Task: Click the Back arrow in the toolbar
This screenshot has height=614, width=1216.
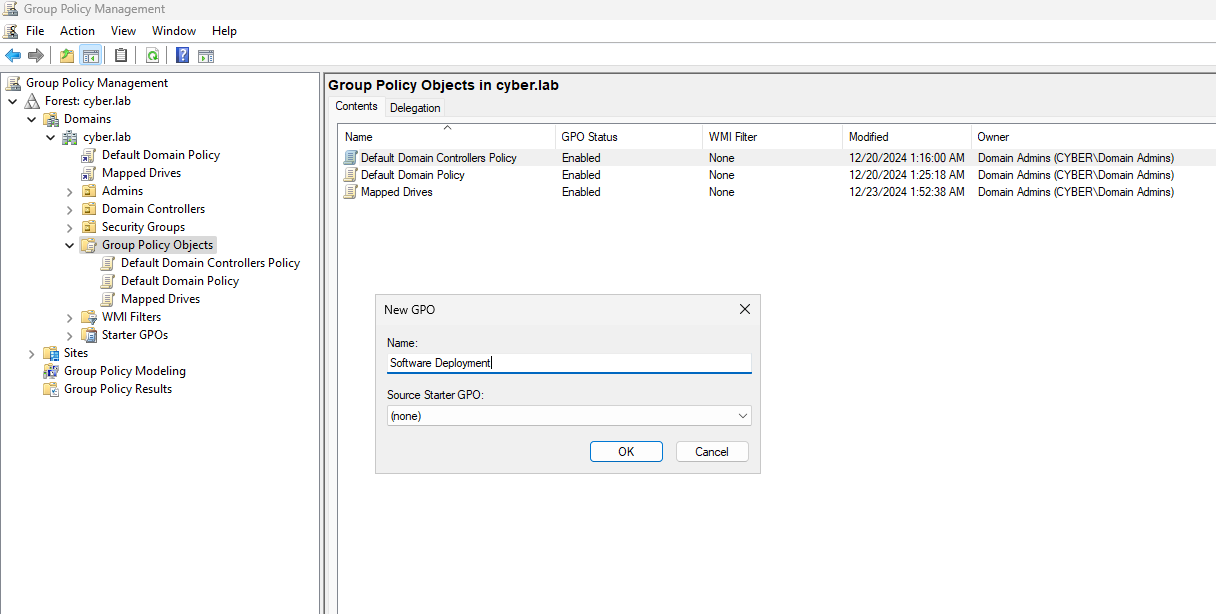Action: (x=13, y=56)
